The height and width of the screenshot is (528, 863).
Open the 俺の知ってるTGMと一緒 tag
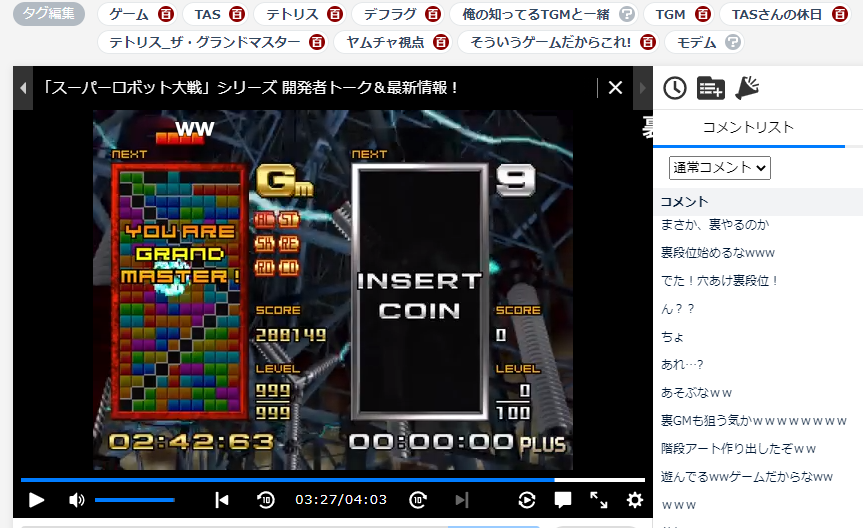click(536, 14)
